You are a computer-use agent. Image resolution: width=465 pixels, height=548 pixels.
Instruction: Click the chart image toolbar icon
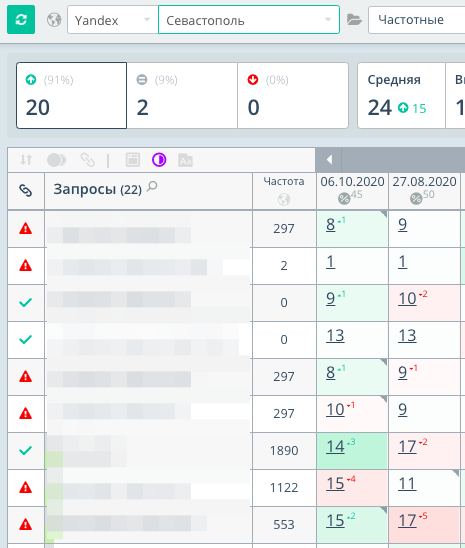point(186,160)
